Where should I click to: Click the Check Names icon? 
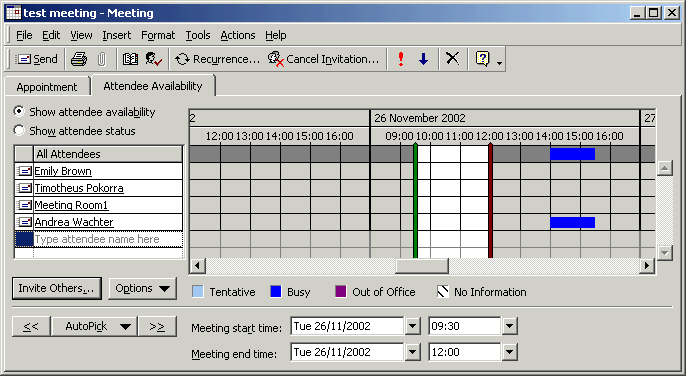pos(154,59)
